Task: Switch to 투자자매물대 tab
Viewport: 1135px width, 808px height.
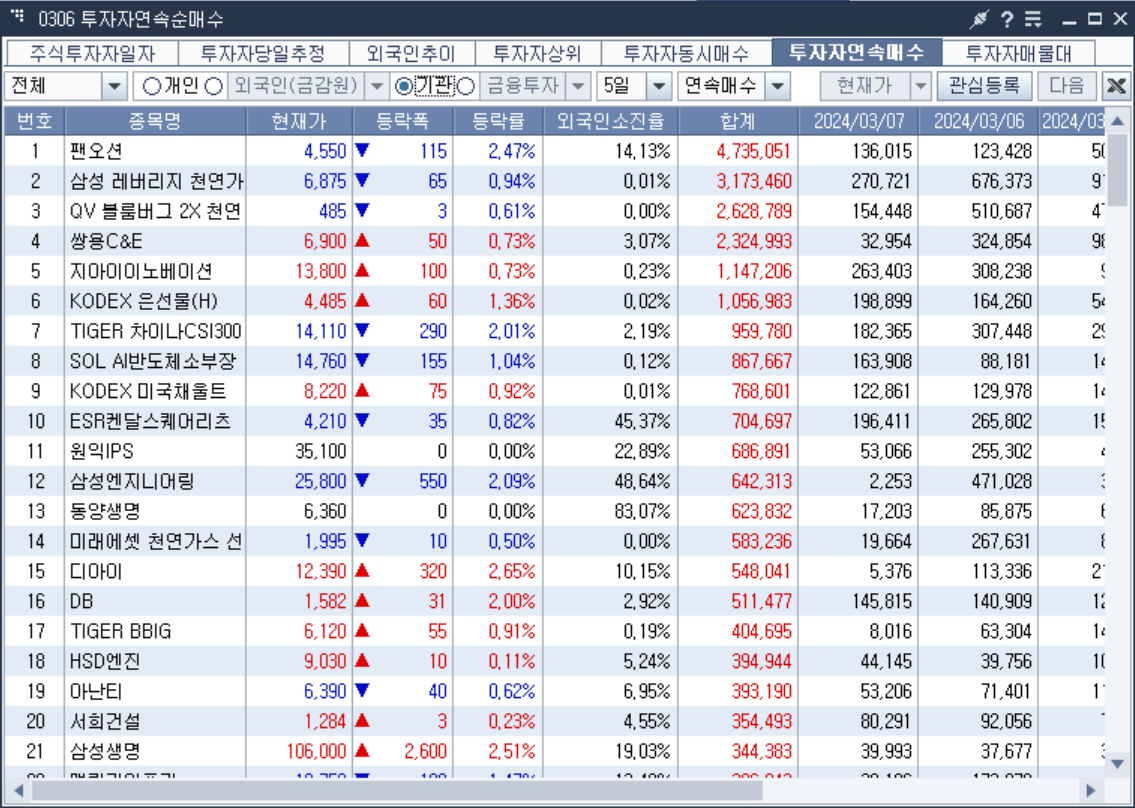Action: [1019, 54]
